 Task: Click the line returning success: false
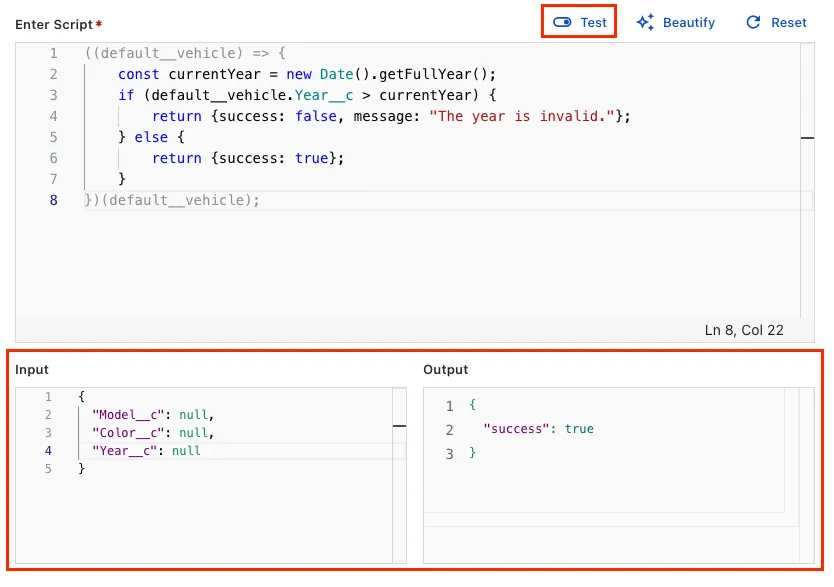coord(391,116)
